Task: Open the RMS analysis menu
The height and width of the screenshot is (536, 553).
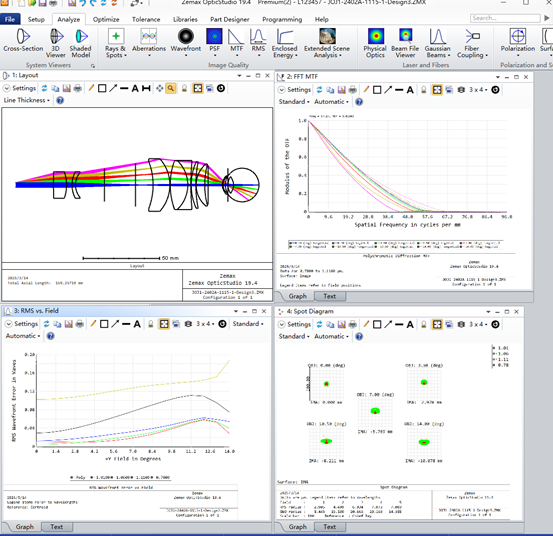Action: click(x=258, y=42)
